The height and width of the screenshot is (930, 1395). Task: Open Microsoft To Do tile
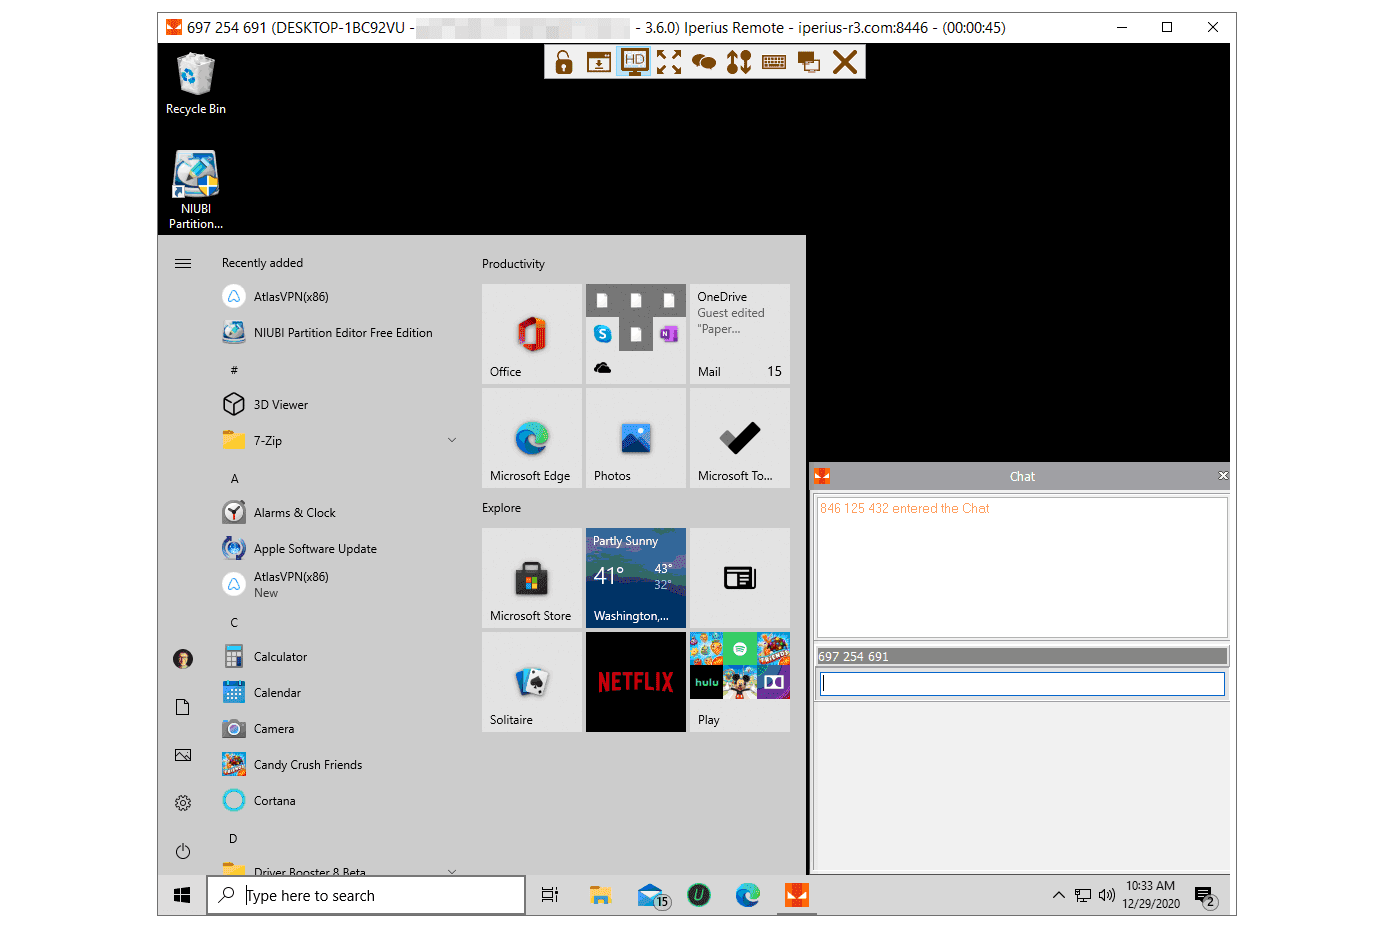click(x=740, y=438)
